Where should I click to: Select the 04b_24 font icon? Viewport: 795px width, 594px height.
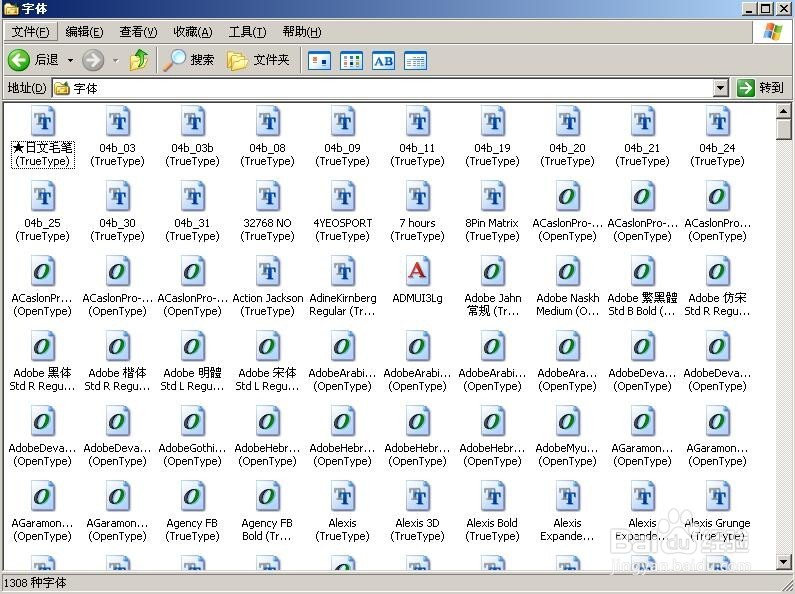717,121
